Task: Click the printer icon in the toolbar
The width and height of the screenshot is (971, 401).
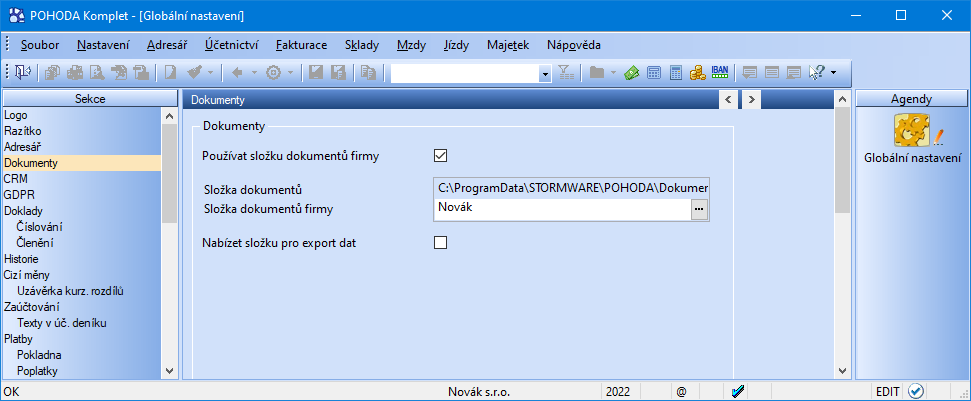Action: [x=76, y=73]
